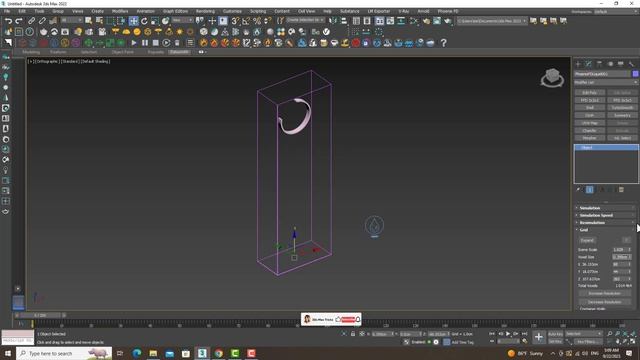Activate the Select and Scale tool
The height and width of the screenshot is (360, 640).
(x=155, y=21)
